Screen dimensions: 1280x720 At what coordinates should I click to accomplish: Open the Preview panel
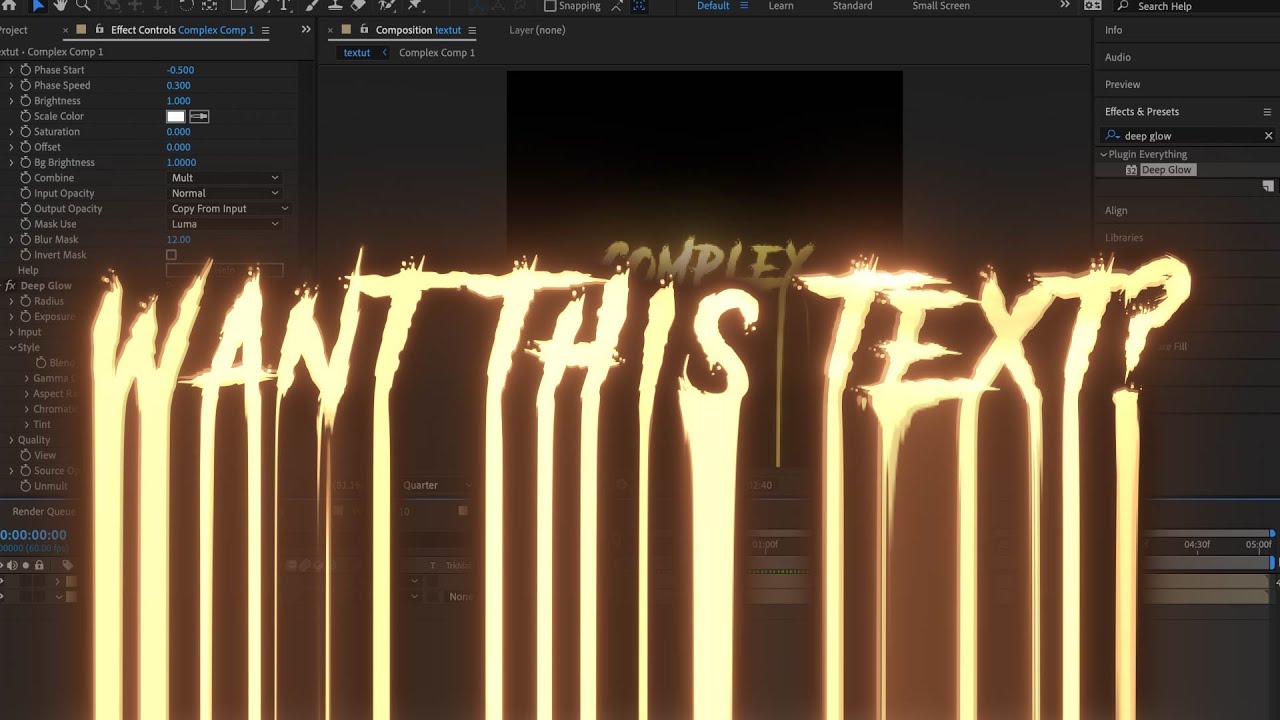click(x=1122, y=85)
